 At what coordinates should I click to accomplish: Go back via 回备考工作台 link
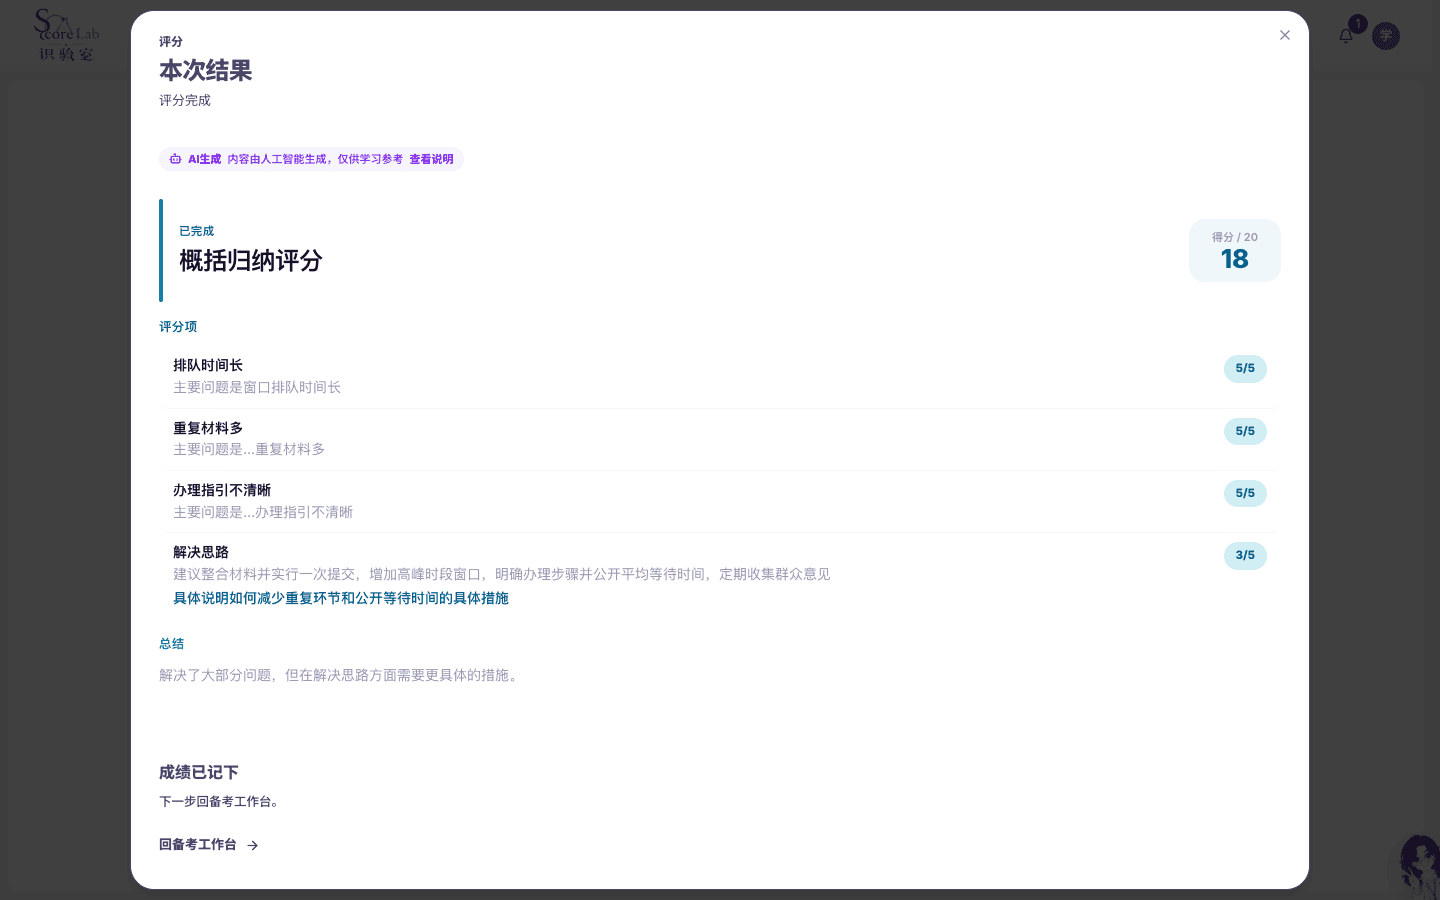point(209,845)
